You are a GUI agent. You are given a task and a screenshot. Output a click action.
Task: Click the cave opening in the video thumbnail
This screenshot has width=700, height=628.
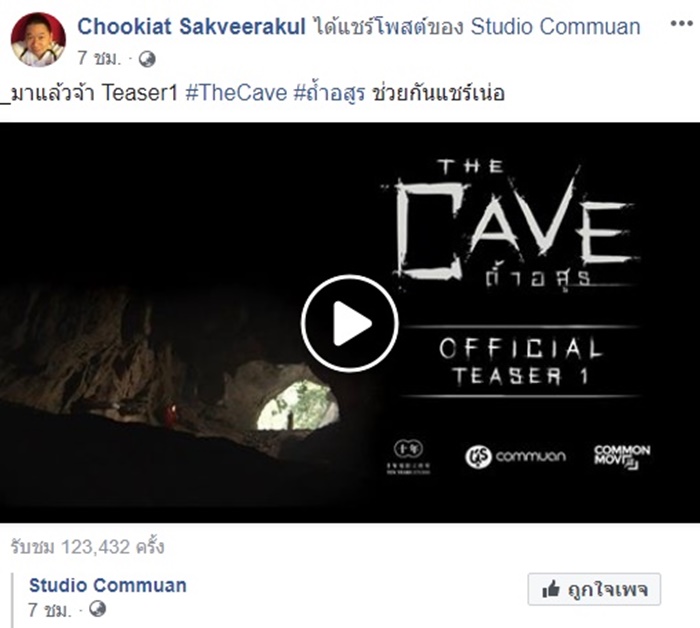tap(298, 405)
